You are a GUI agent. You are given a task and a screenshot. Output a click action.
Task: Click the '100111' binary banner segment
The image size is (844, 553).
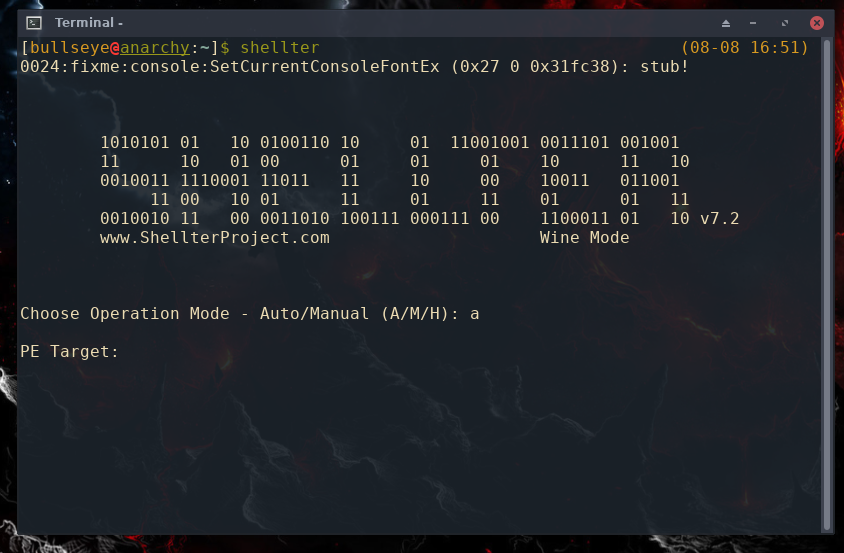point(370,219)
